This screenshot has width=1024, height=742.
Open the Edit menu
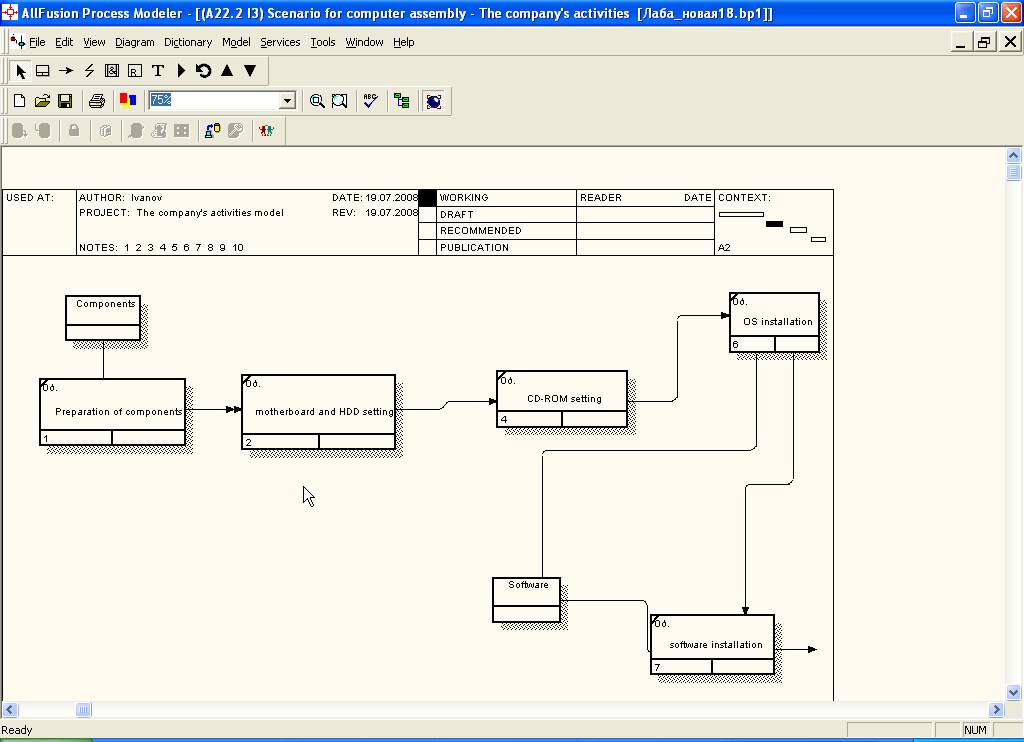coord(64,42)
